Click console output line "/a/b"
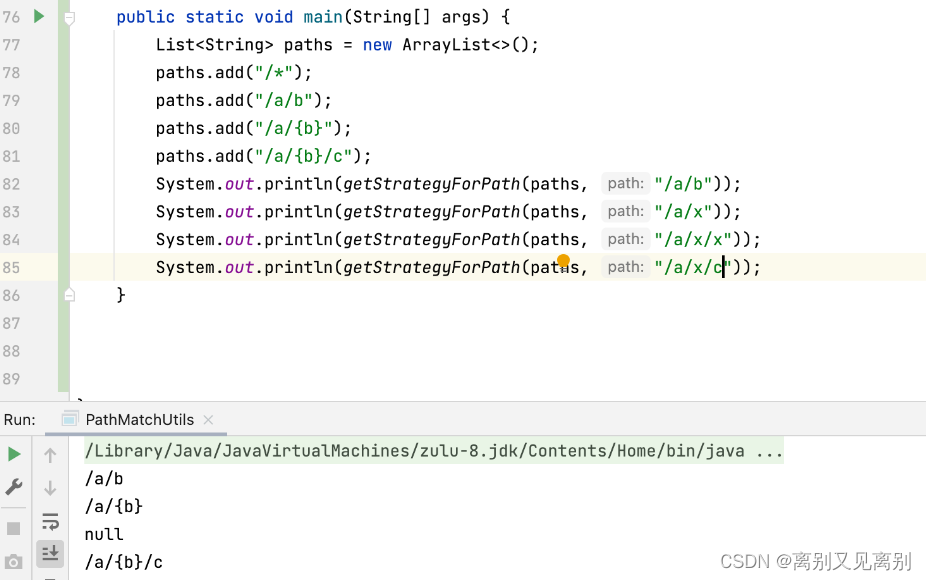The width and height of the screenshot is (926, 580). point(104,478)
